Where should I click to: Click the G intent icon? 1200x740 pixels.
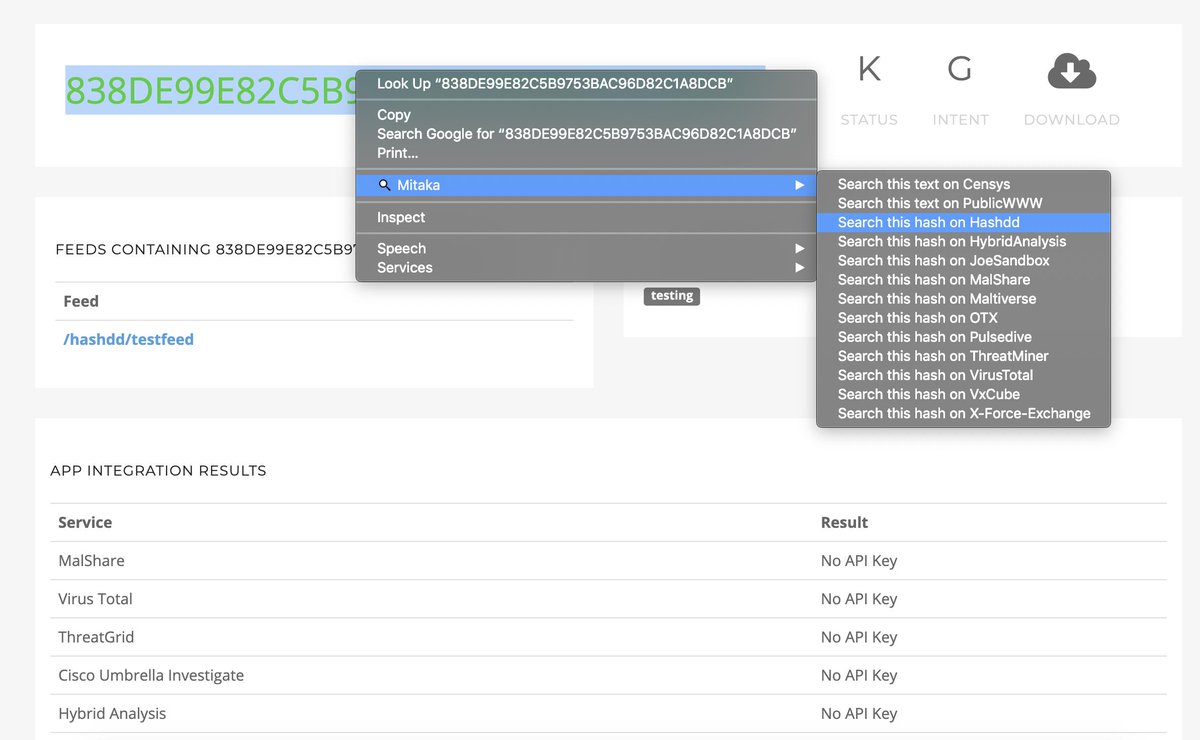(959, 69)
